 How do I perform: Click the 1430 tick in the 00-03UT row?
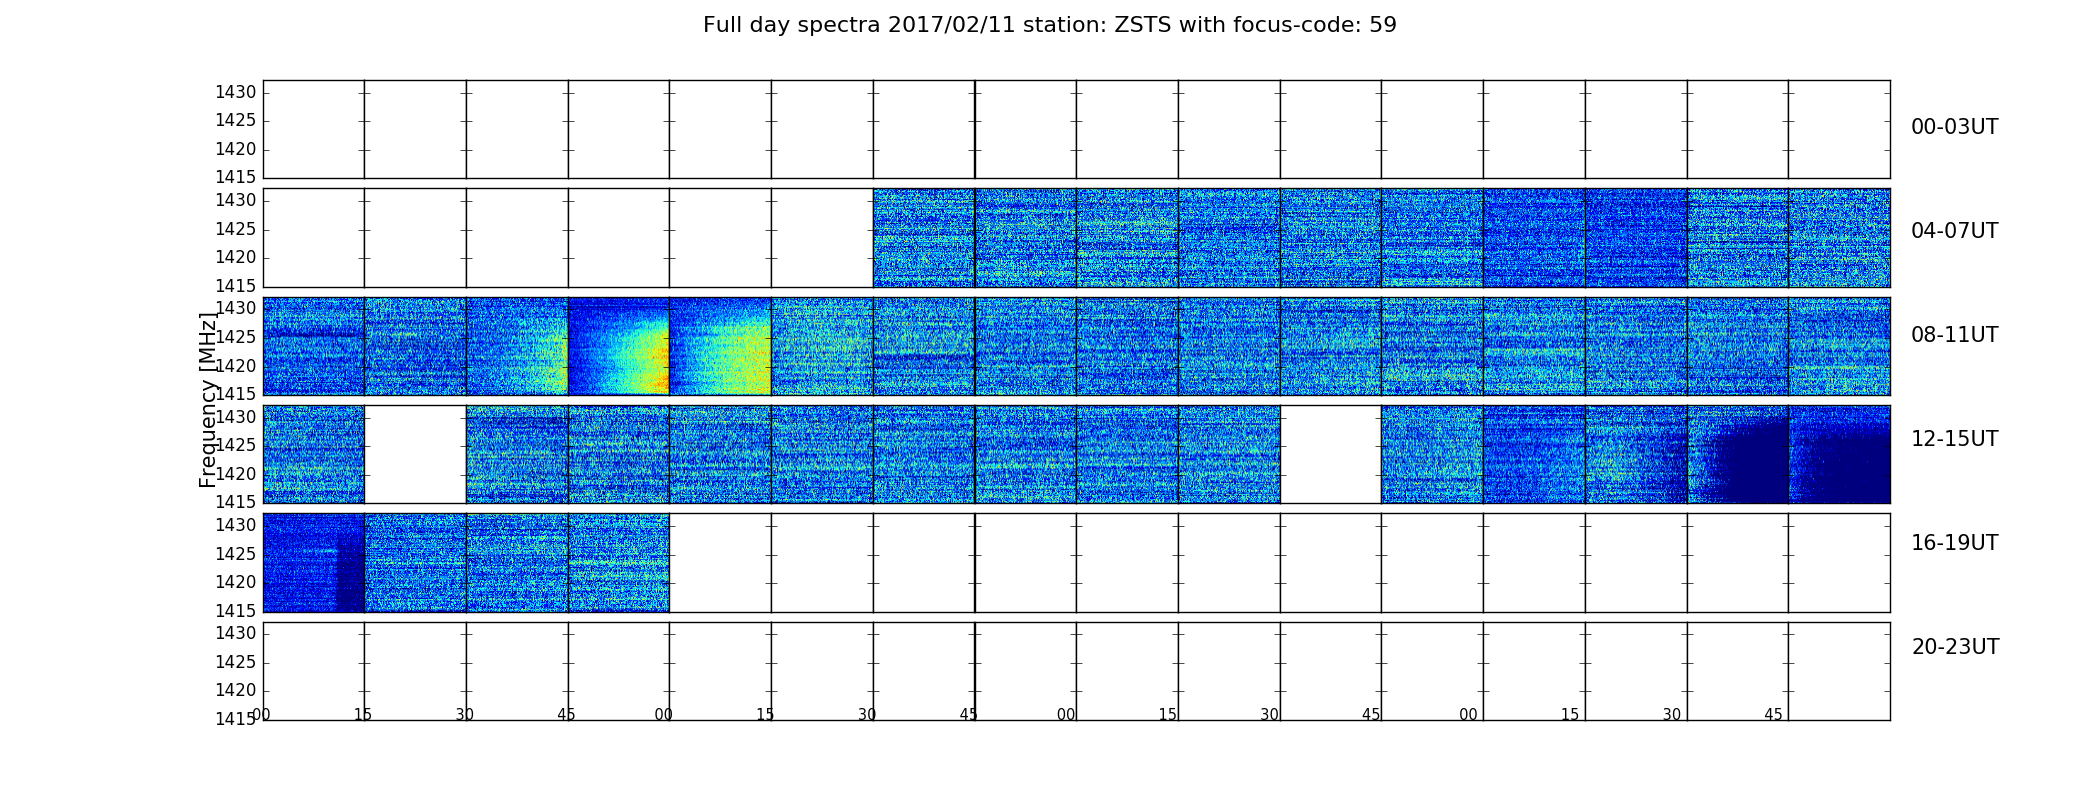click(x=236, y=92)
